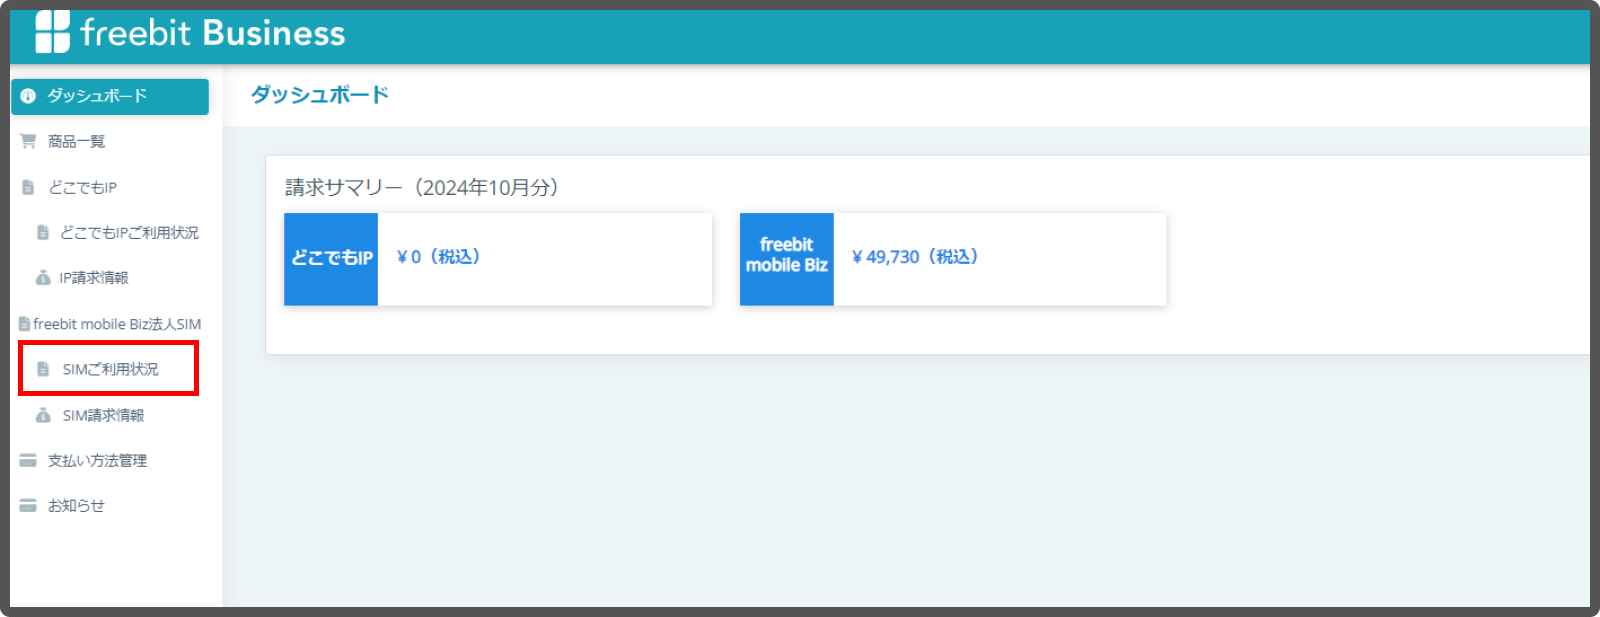1600x617 pixels.
Task: Click the money bag icon beside IP請求情報
Action: (x=43, y=278)
